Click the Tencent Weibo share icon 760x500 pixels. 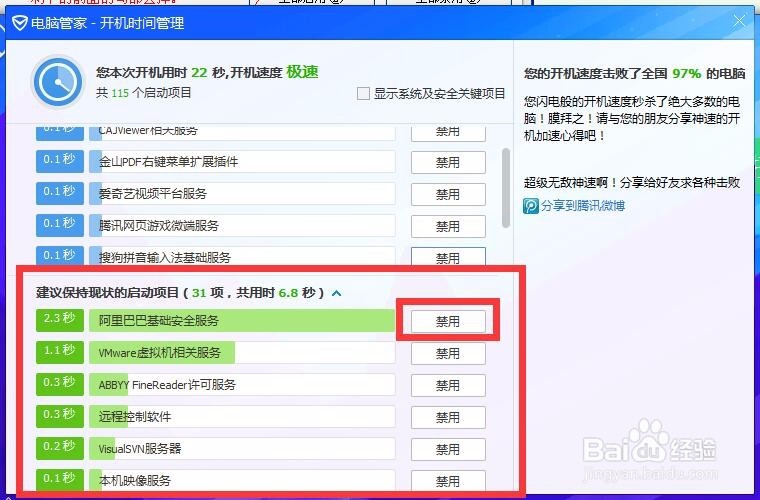tap(531, 206)
